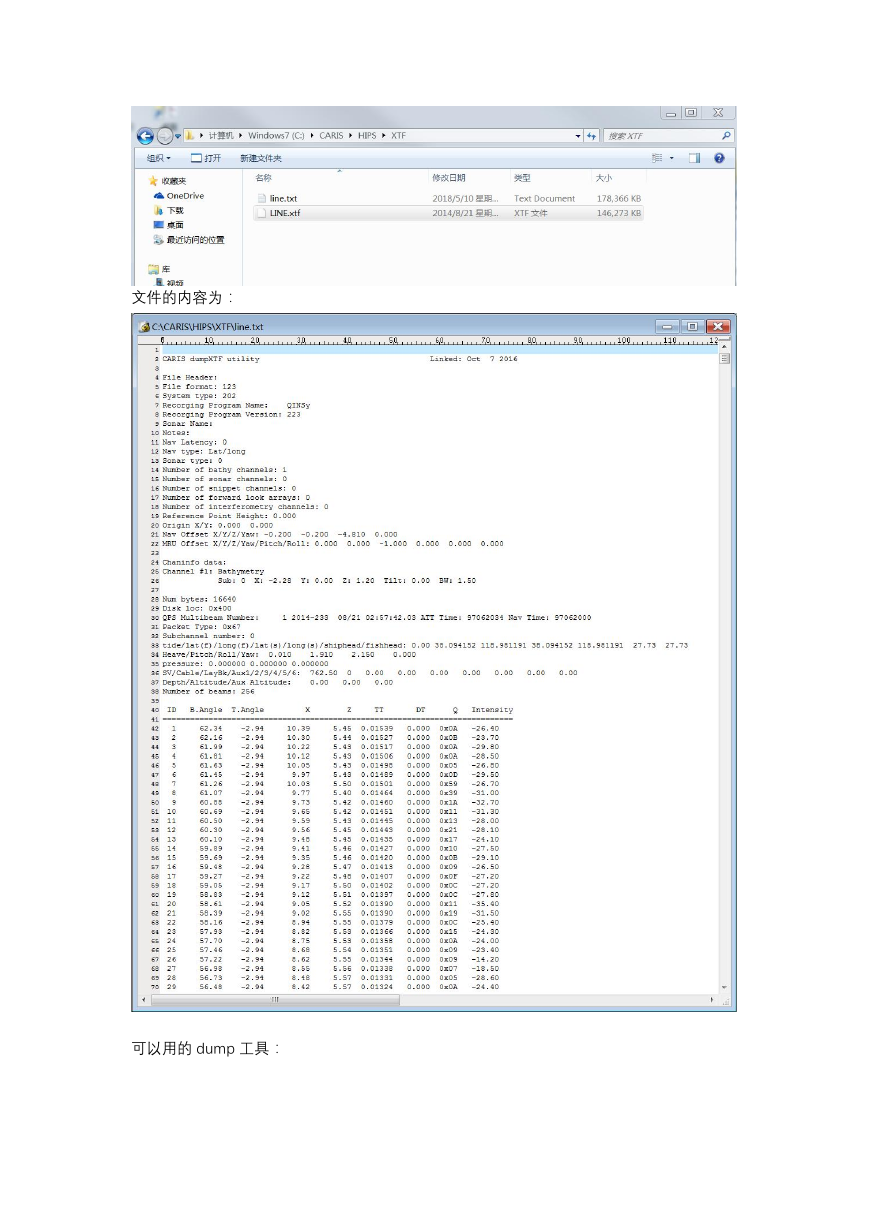Click the 'Intensity' column heading text
This screenshot has width=869, height=1228.
[x=492, y=710]
